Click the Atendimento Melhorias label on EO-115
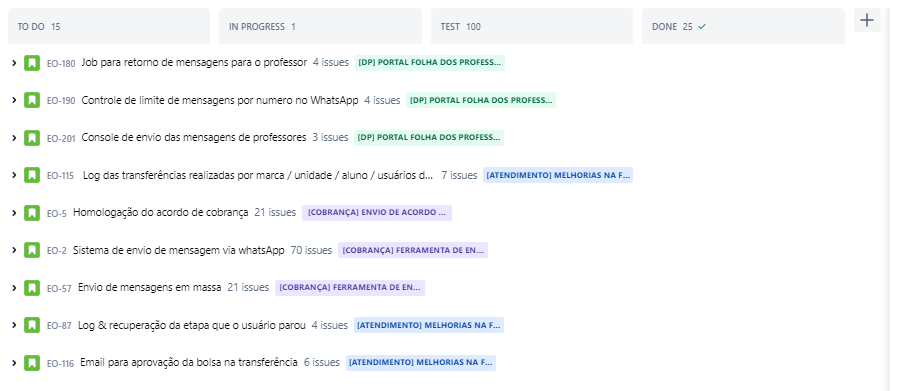 pyautogui.click(x=558, y=175)
